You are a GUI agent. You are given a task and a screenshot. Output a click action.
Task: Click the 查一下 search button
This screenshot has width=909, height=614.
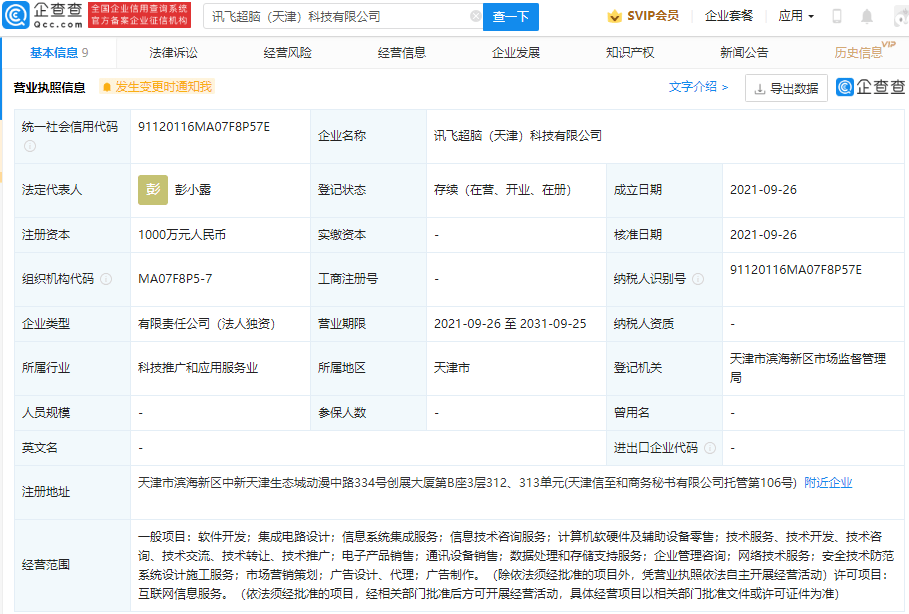click(511, 17)
